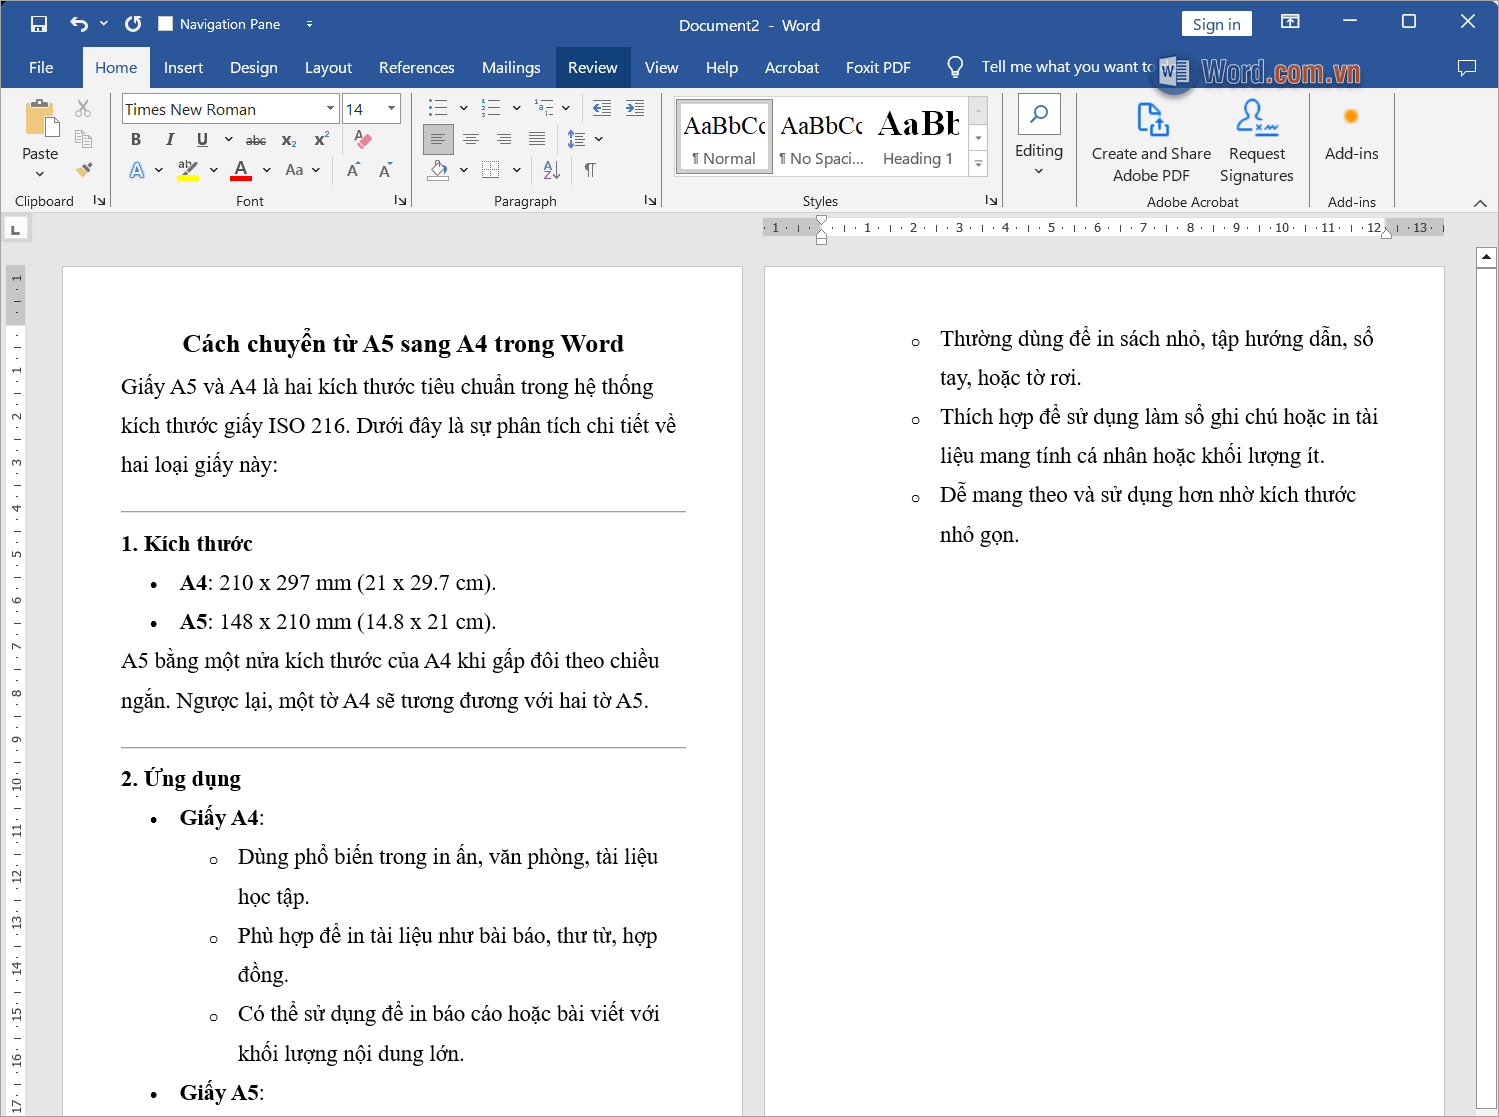Decrease the paragraph indent

(602, 108)
